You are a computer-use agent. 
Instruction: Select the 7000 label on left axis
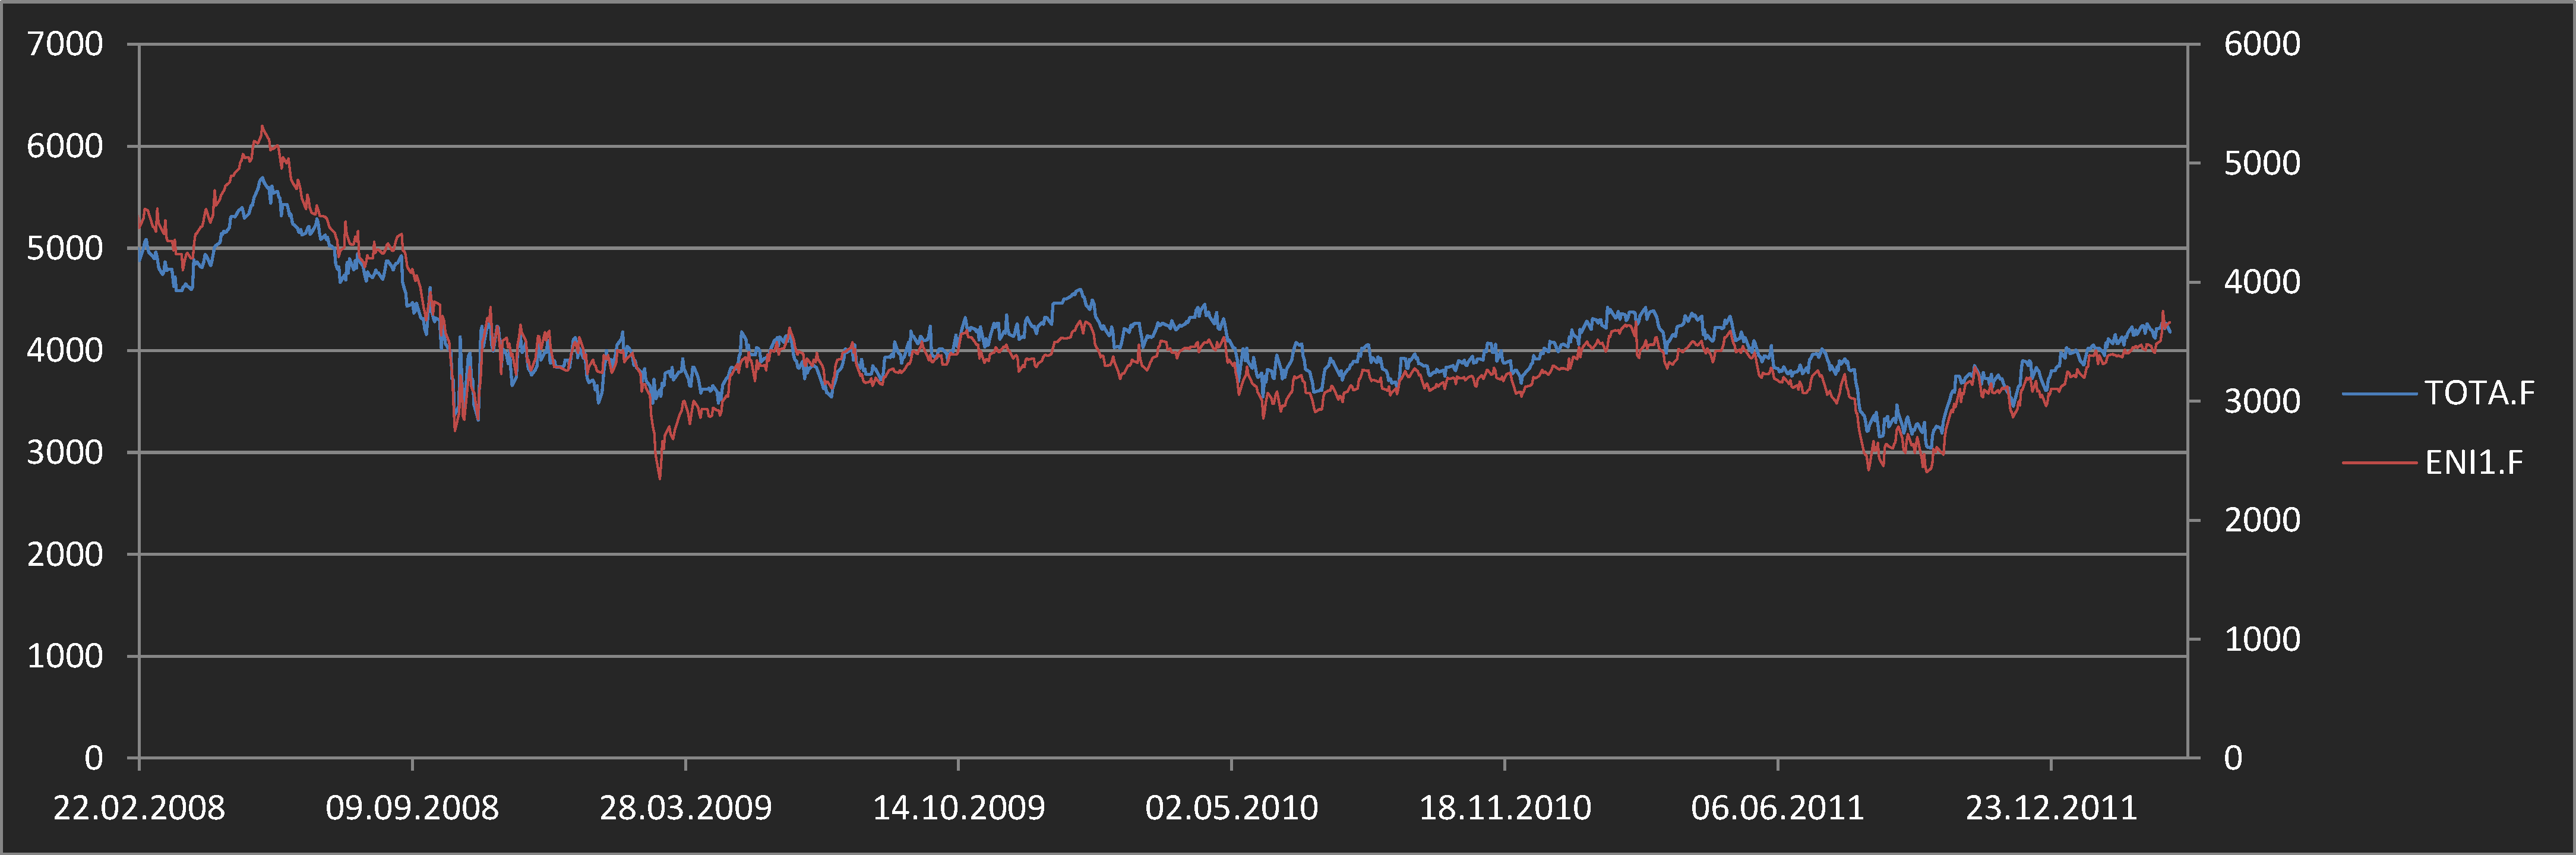coord(65,44)
